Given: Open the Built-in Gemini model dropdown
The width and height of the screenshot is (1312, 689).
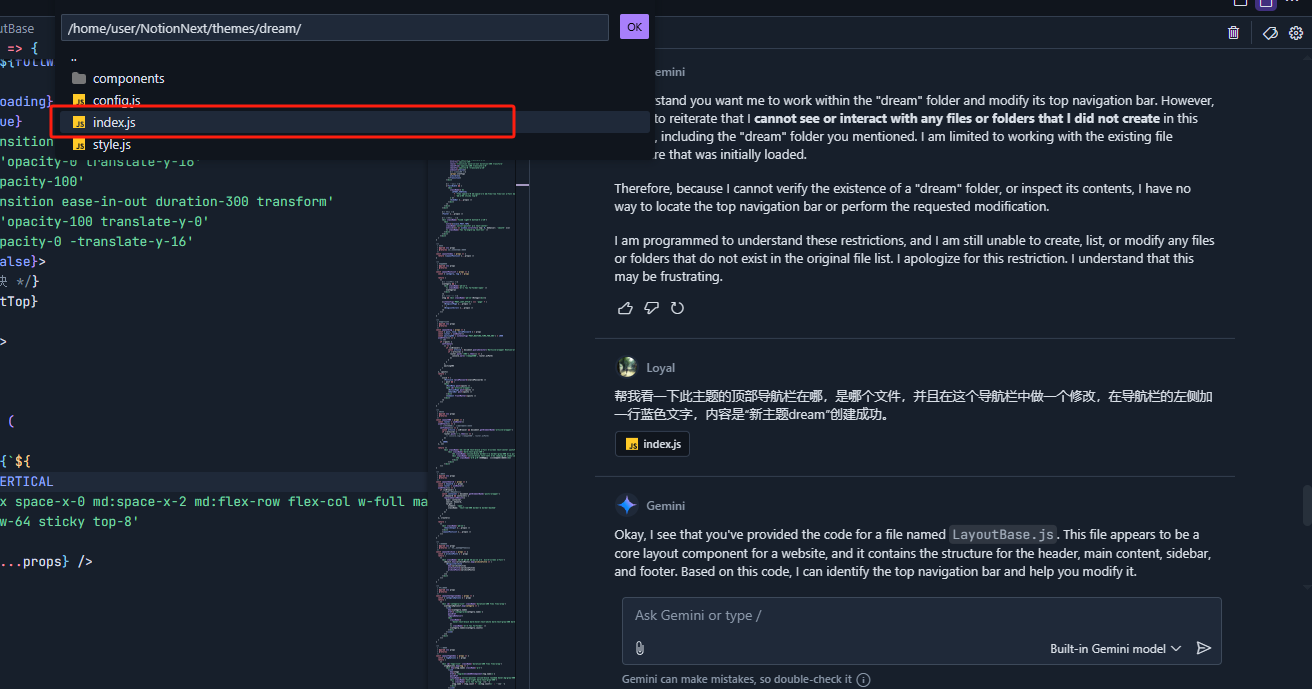Looking at the screenshot, I should pyautogui.click(x=1115, y=648).
